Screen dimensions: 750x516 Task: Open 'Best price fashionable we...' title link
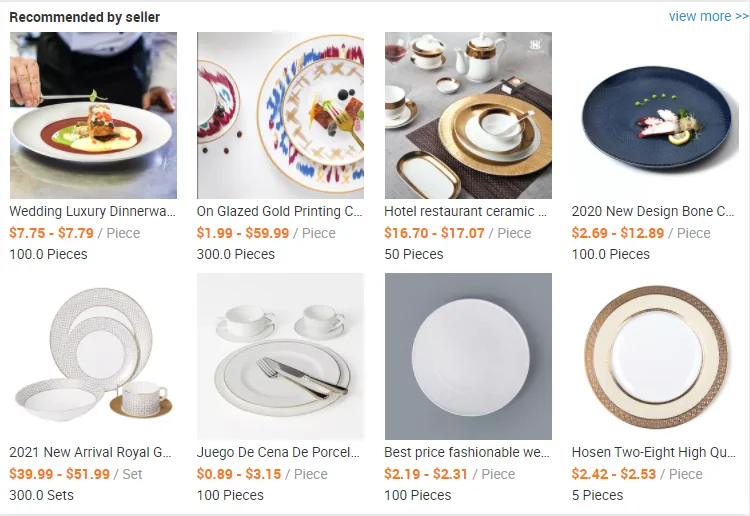click(467, 452)
